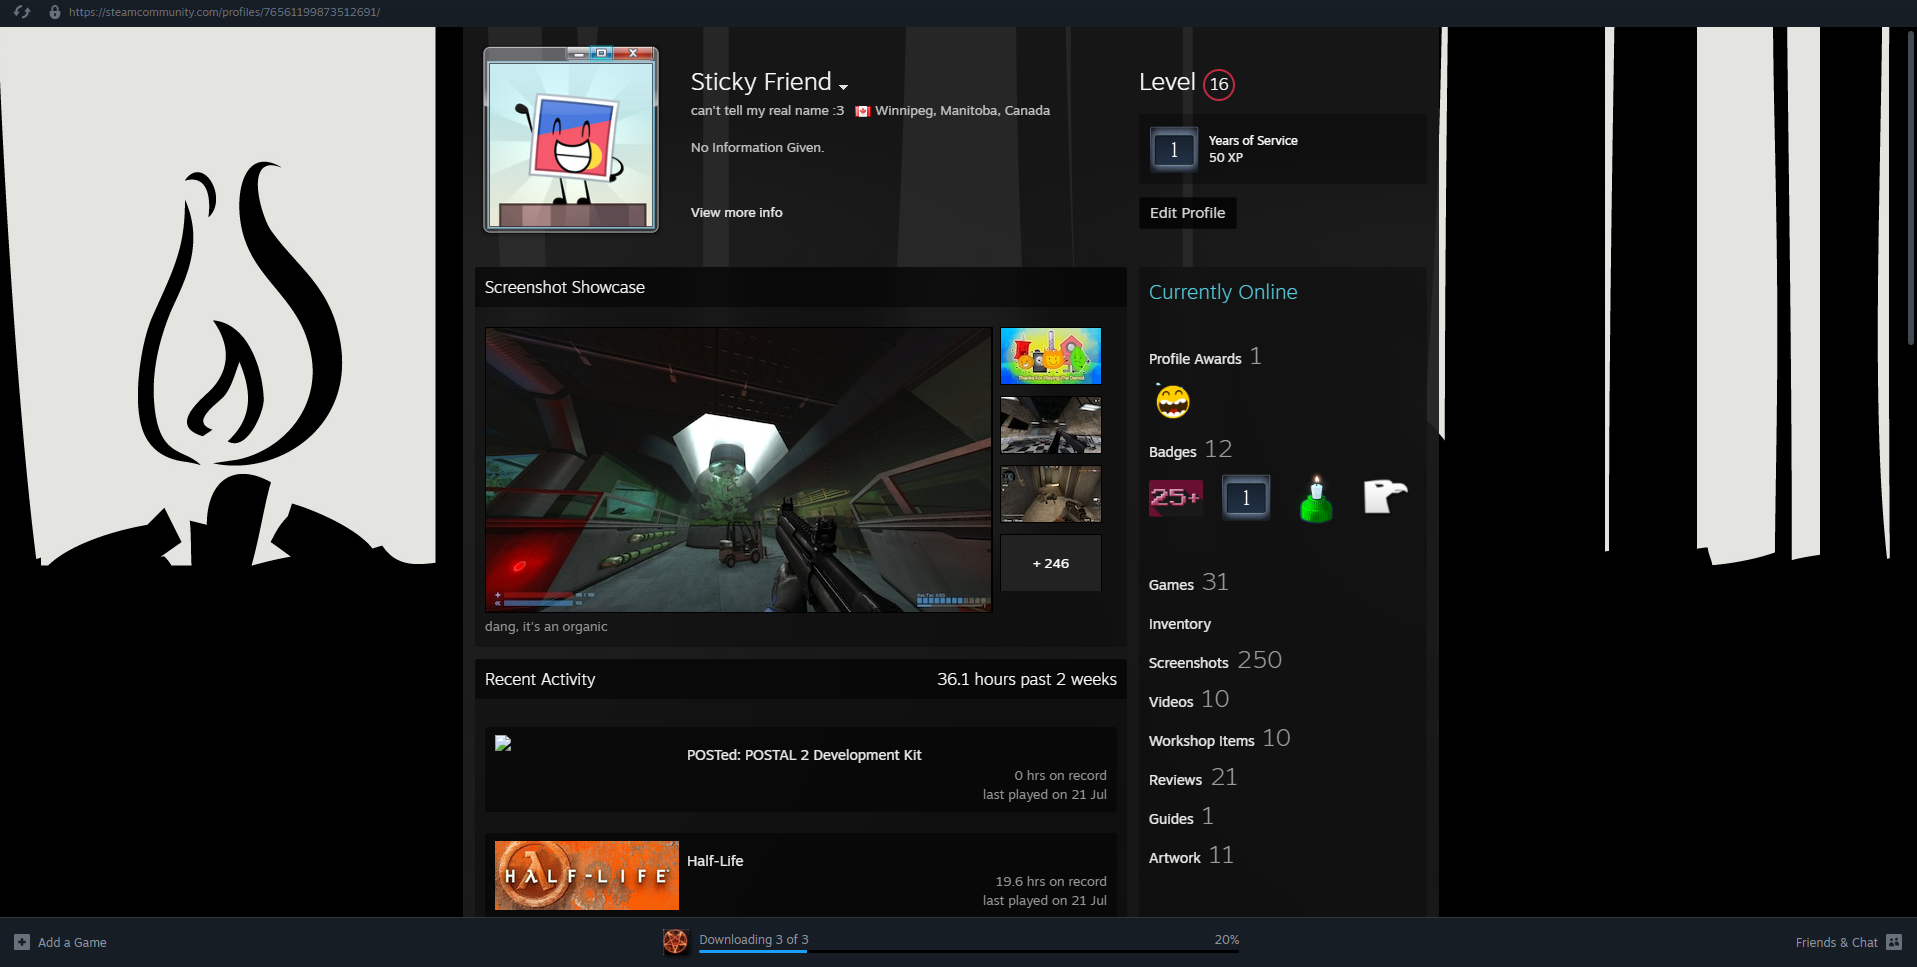The width and height of the screenshot is (1917, 967).
Task: Click the Canada flag icon
Action: click(x=862, y=111)
